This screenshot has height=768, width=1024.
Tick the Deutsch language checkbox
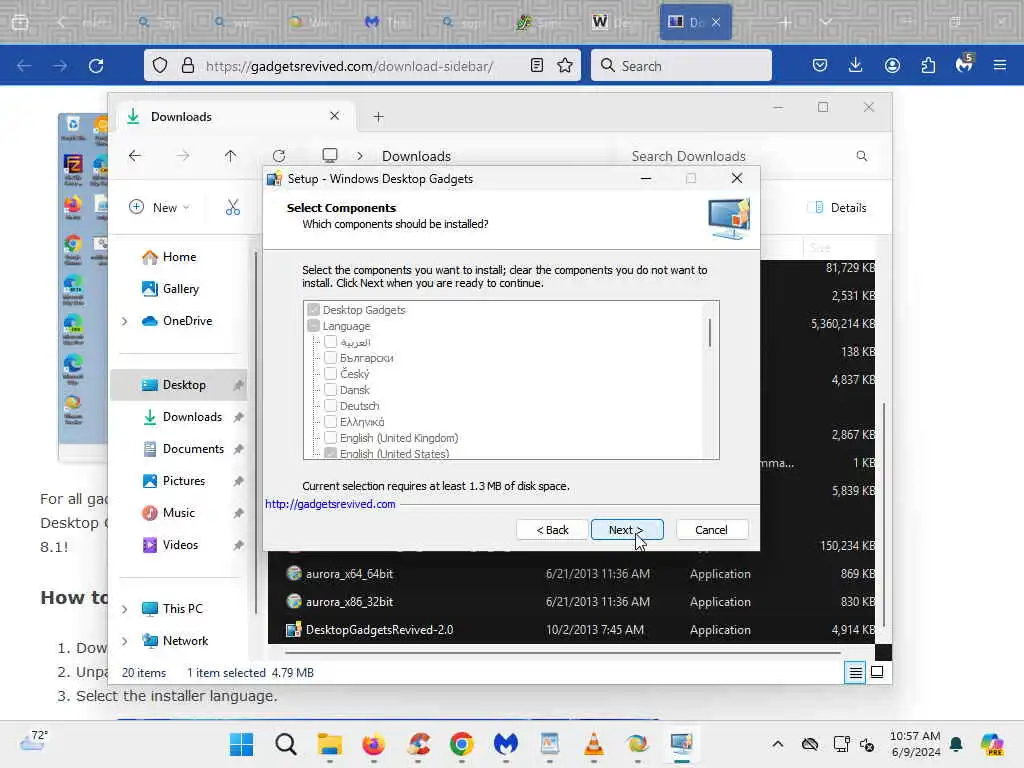[330, 406]
